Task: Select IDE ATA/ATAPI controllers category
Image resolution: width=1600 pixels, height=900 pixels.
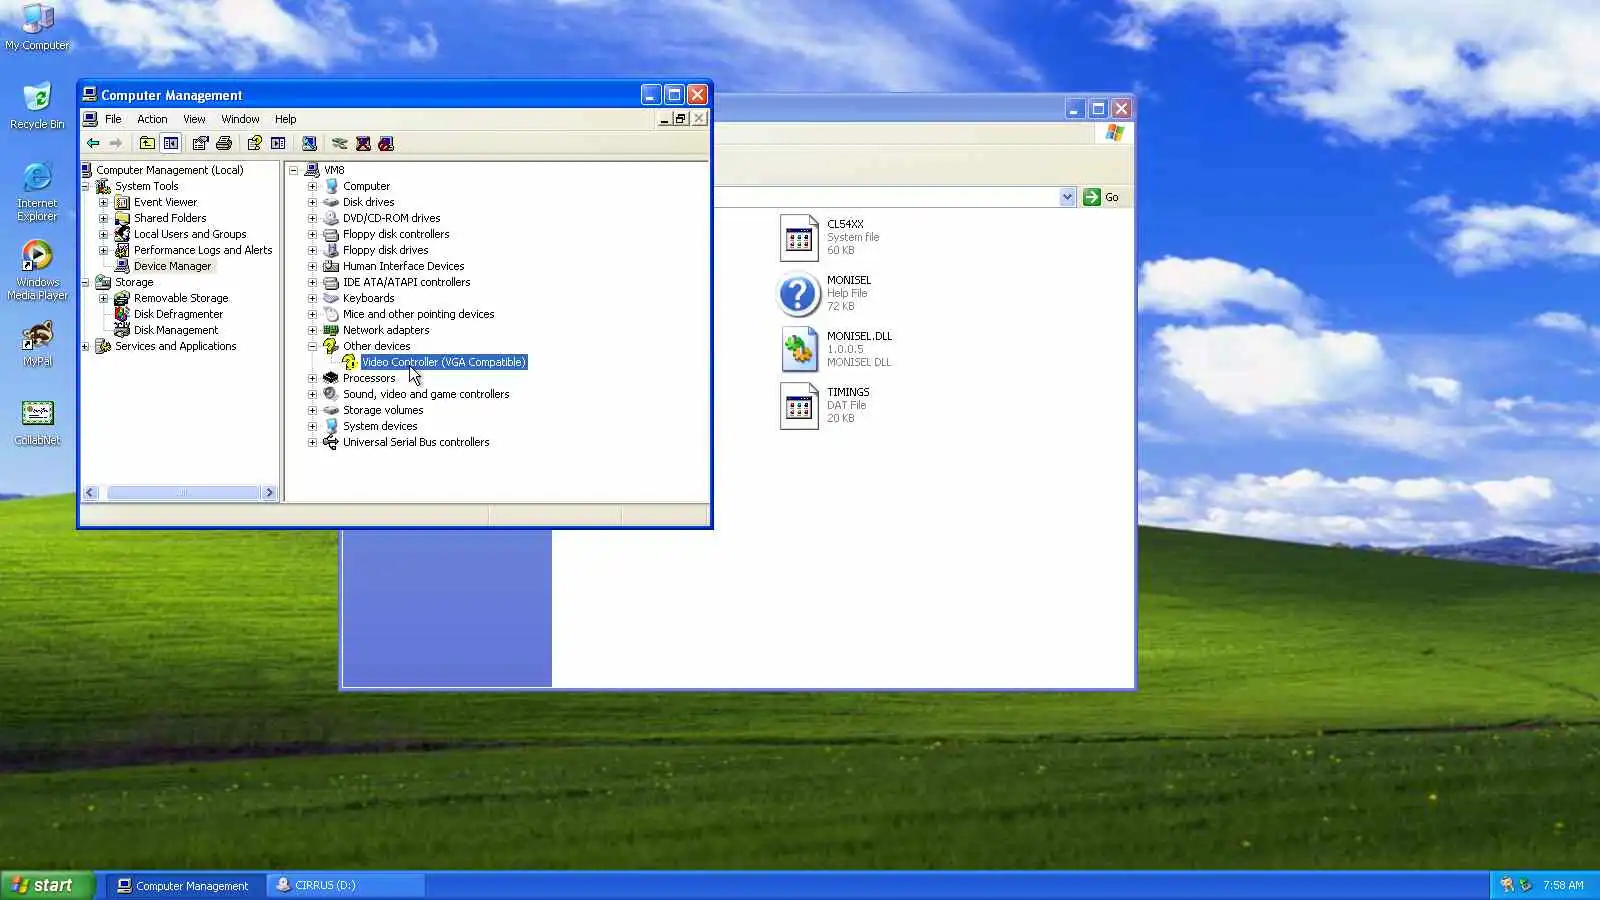Action: tap(406, 282)
